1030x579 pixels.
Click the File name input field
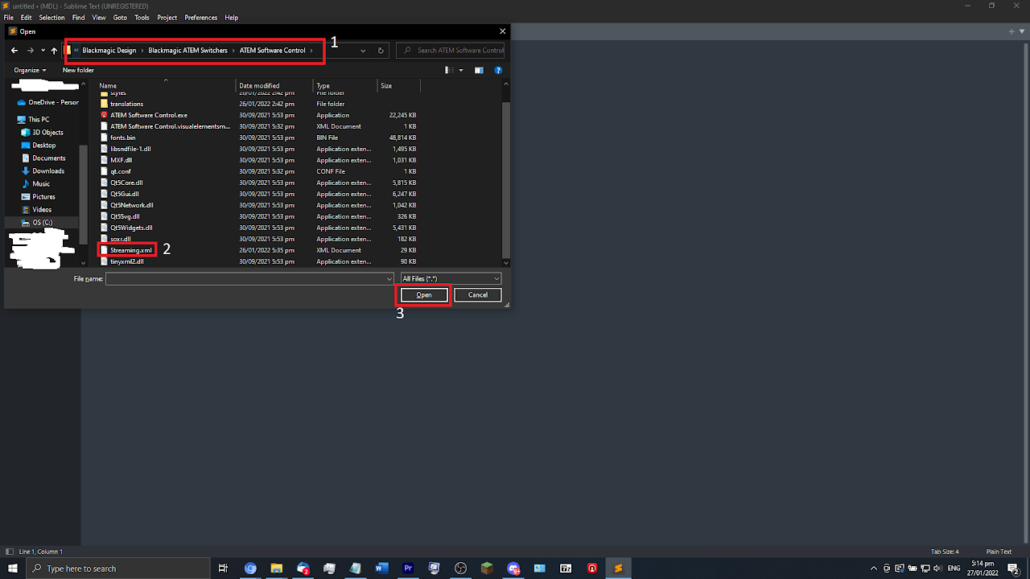248,279
